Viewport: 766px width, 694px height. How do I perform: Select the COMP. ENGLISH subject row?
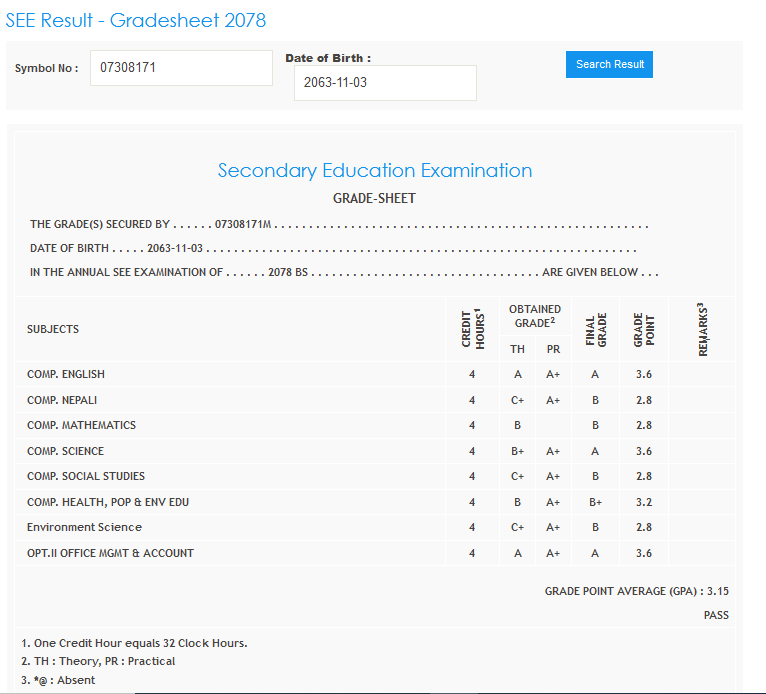(x=66, y=374)
